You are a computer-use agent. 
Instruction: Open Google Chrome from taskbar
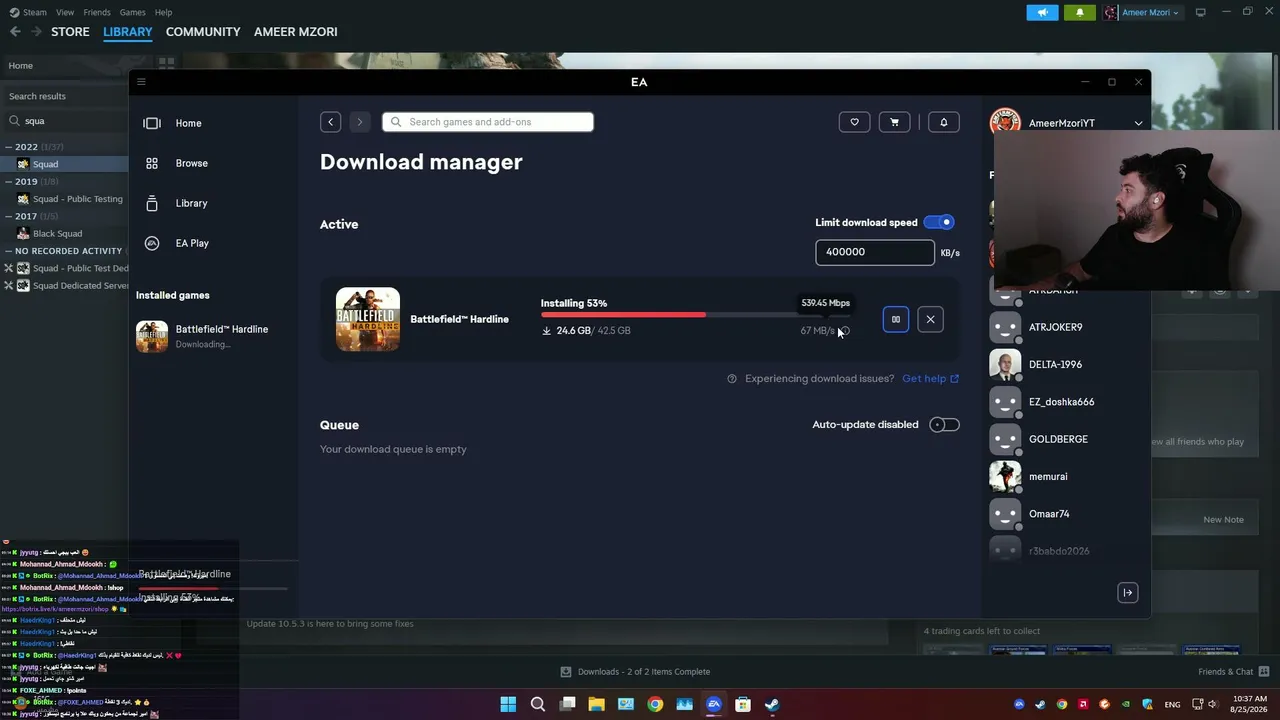655,704
